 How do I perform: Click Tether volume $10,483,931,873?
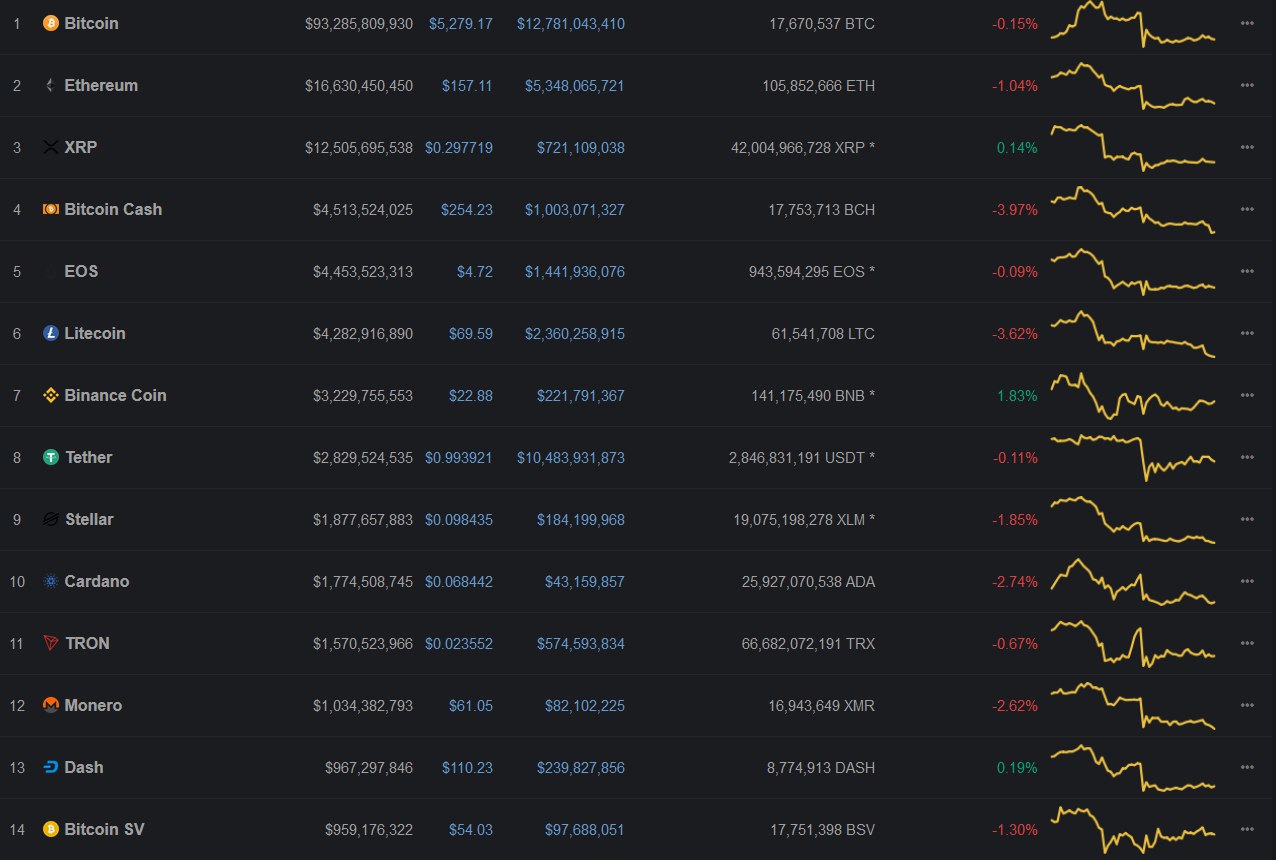pos(571,457)
